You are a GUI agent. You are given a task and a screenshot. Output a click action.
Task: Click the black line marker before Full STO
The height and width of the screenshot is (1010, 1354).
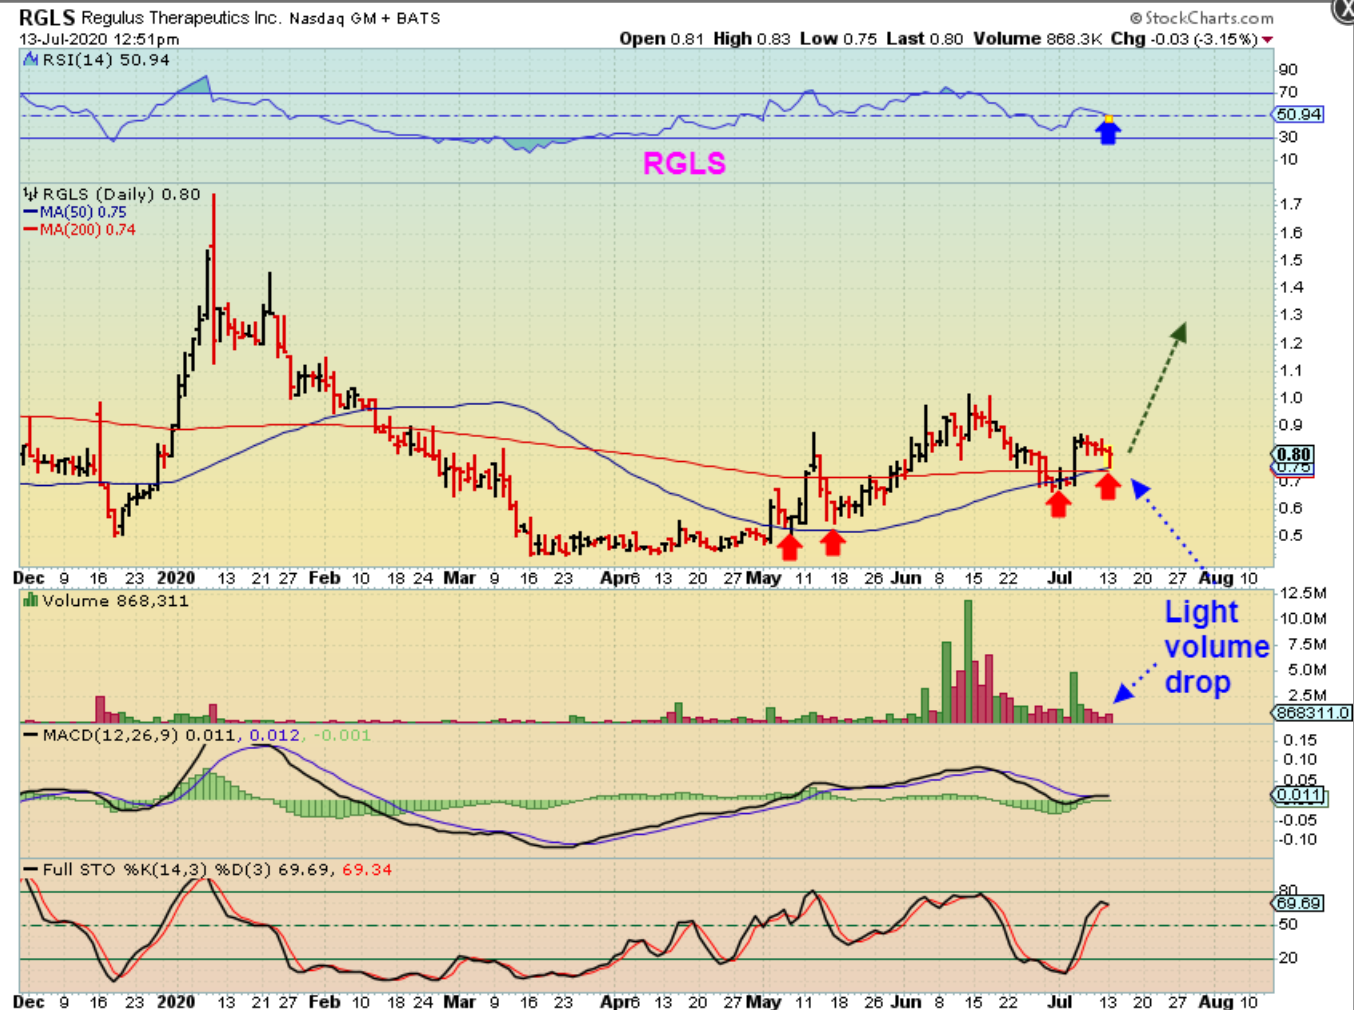[30, 870]
